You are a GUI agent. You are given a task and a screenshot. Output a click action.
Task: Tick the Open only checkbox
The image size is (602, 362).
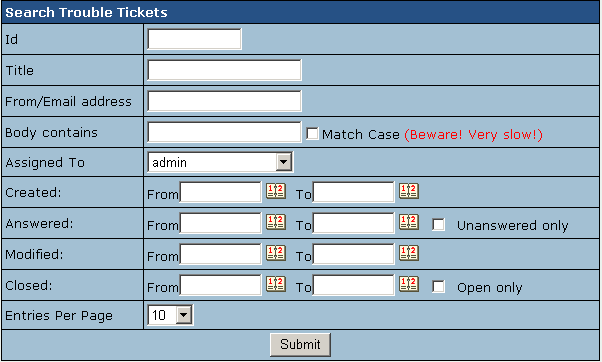(438, 287)
